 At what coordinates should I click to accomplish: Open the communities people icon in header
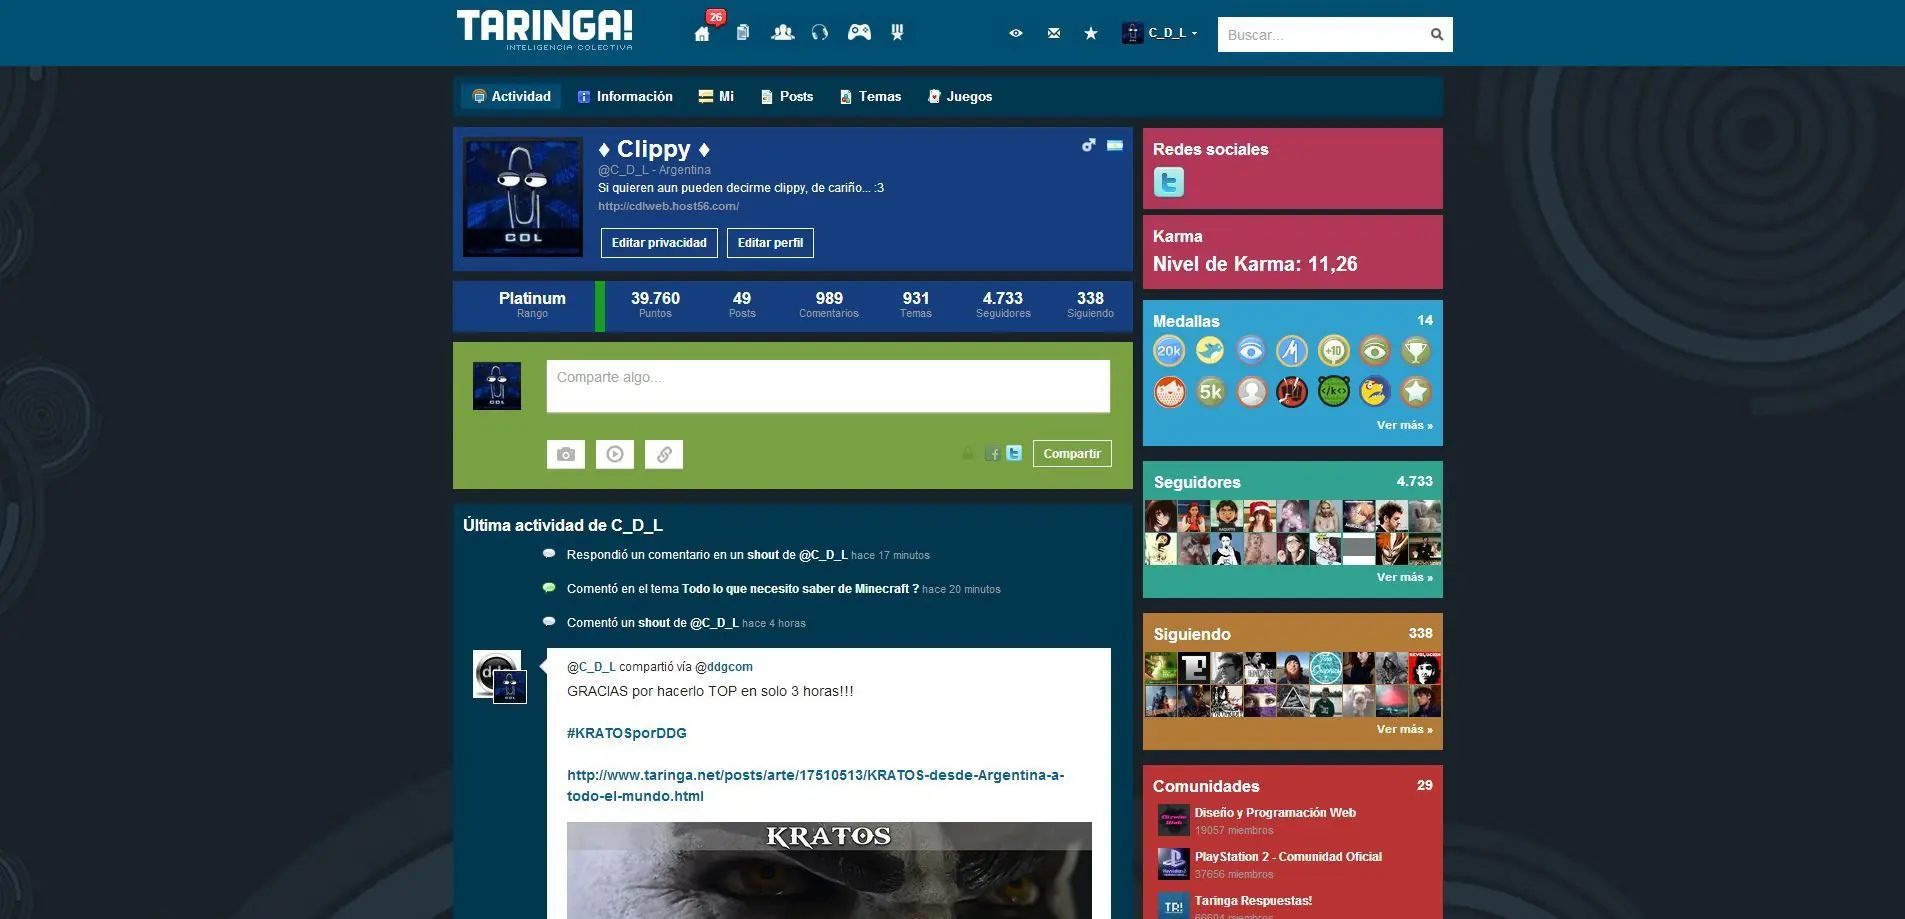tap(783, 33)
